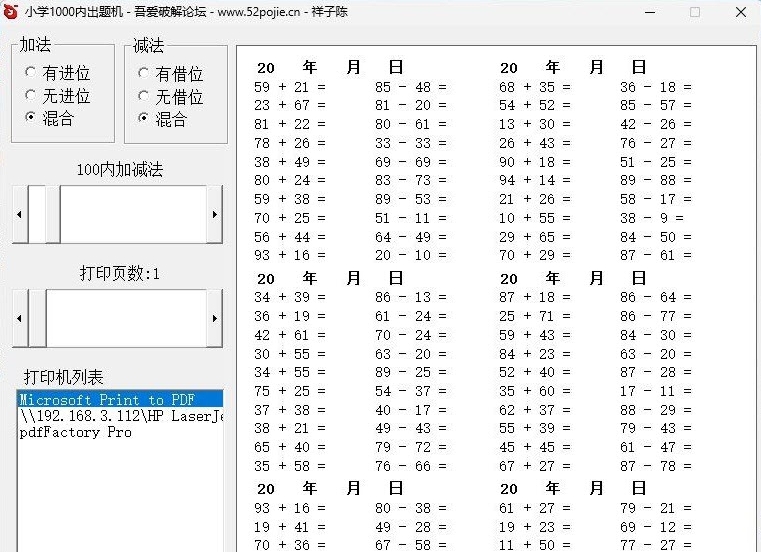The height and width of the screenshot is (552, 761).
Task: Click problem 36 - 18 = in preview
Action: (656, 87)
